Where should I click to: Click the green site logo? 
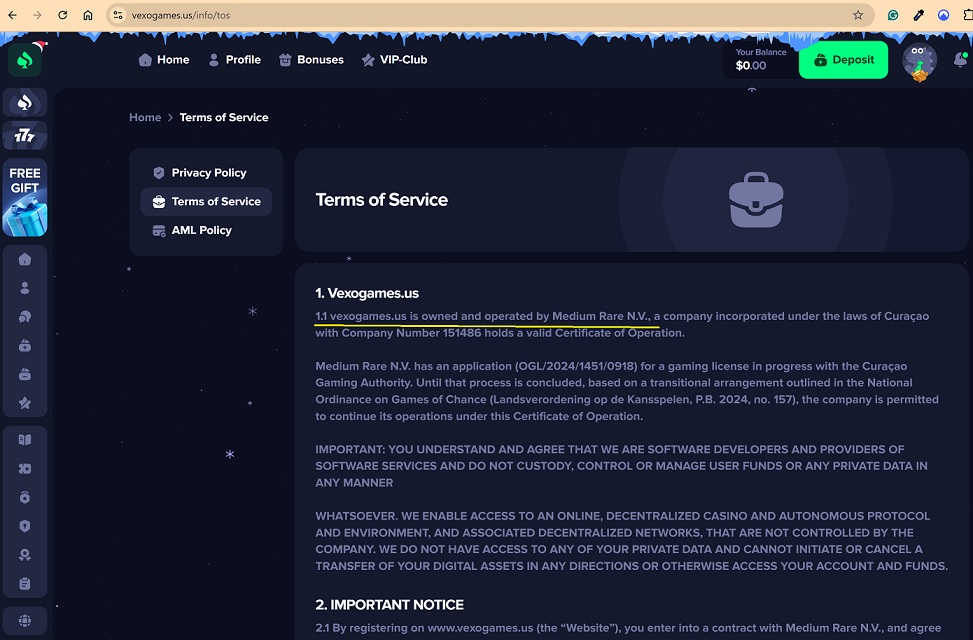pyautogui.click(x=25, y=60)
